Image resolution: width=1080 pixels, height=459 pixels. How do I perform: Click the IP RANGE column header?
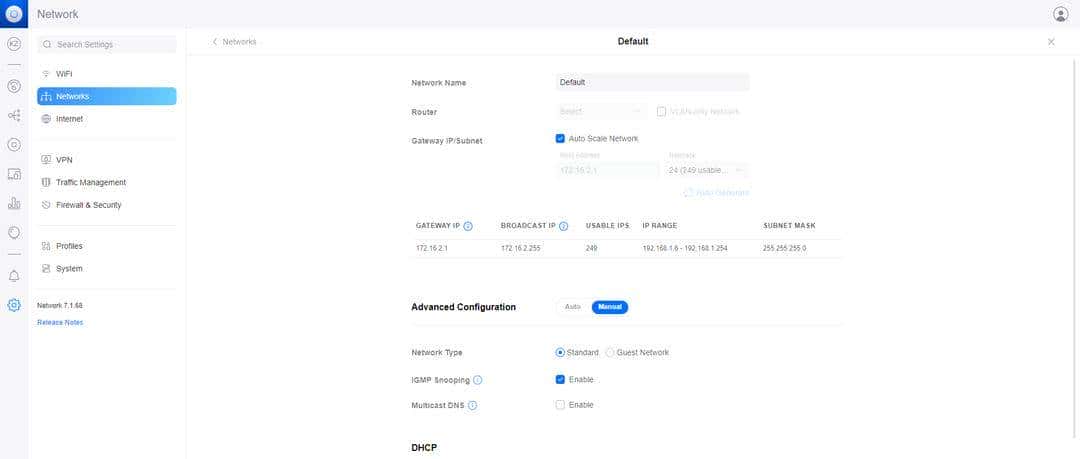coord(659,226)
